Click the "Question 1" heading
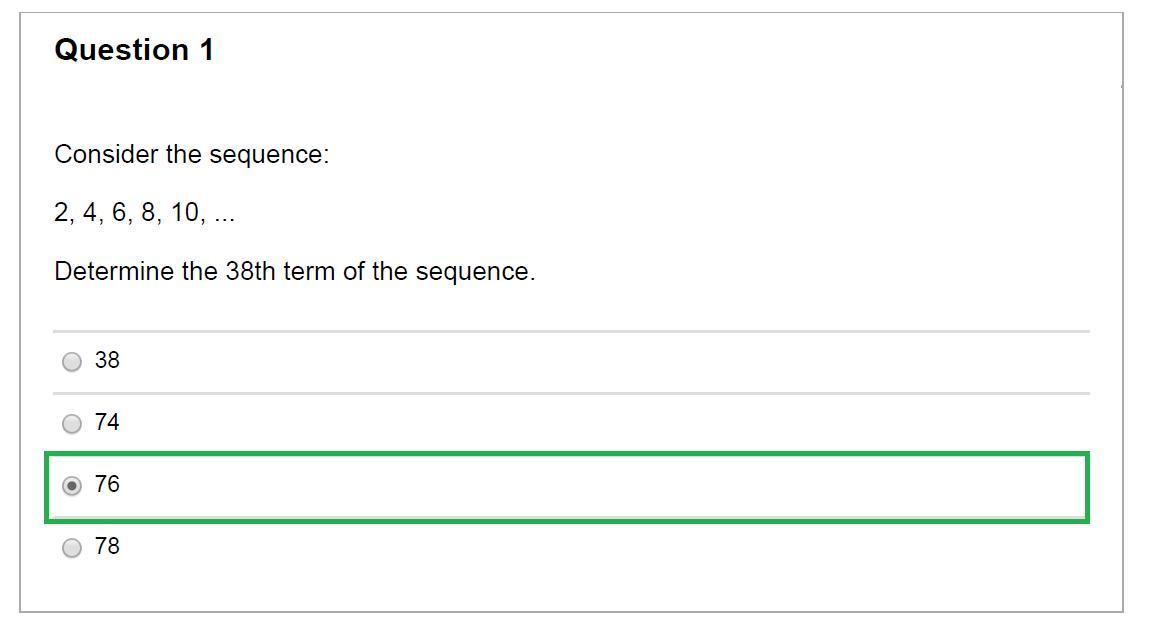 tap(134, 50)
